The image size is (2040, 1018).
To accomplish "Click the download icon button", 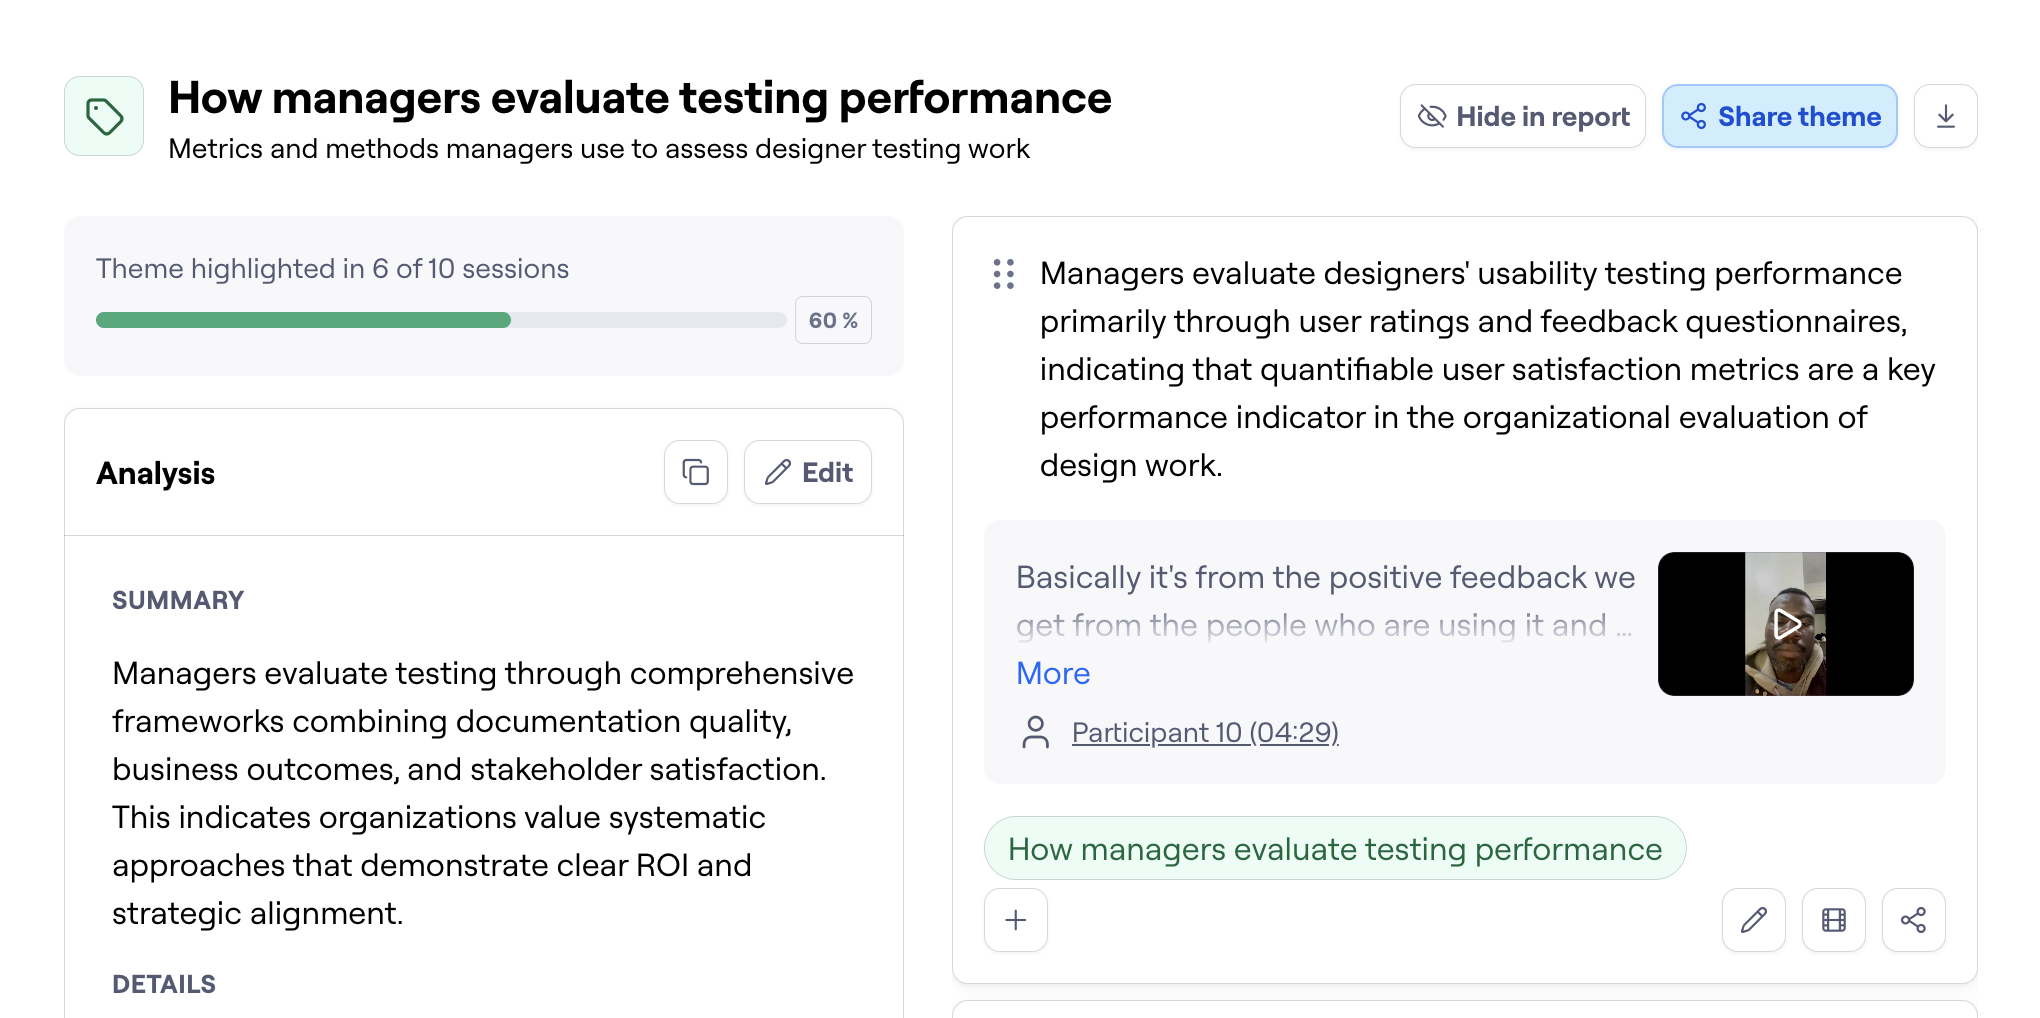I will (x=1945, y=117).
